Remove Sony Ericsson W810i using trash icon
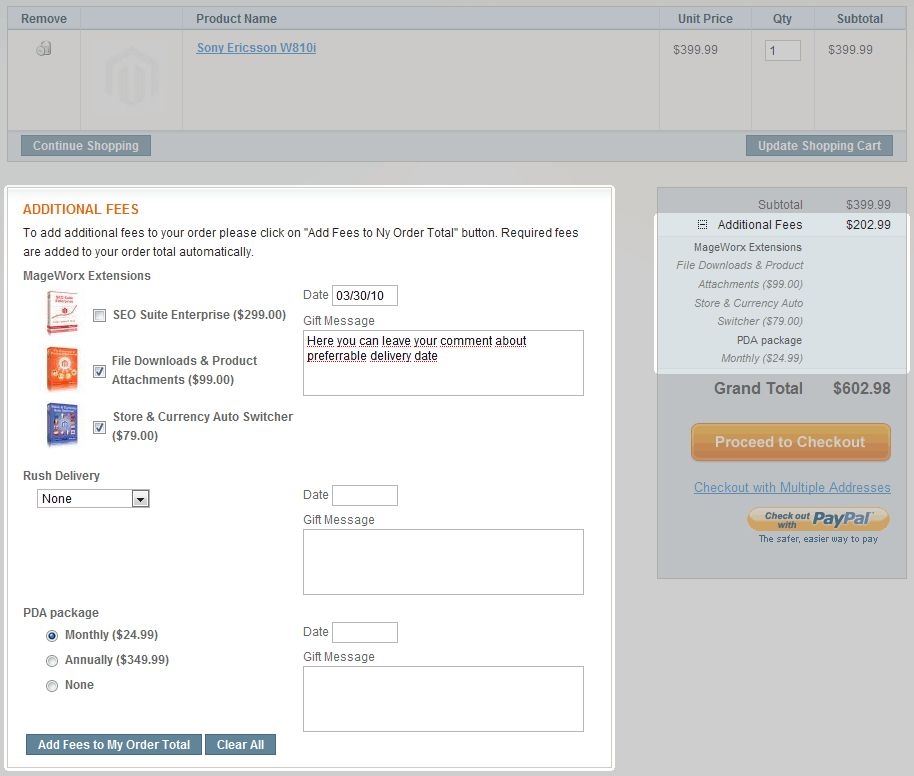This screenshot has height=776, width=914. point(44,48)
